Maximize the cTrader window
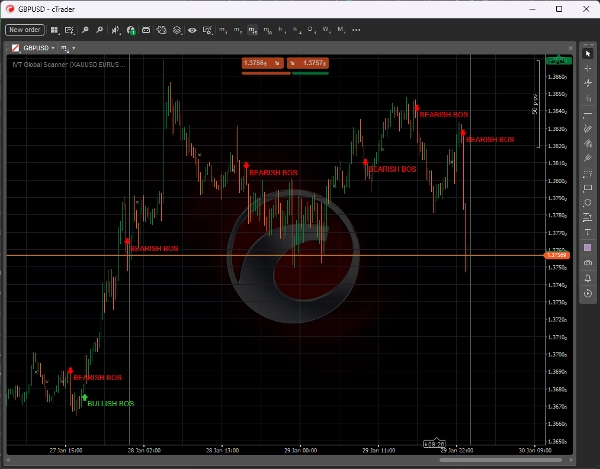Viewport: 600px width, 469px height. coord(559,9)
